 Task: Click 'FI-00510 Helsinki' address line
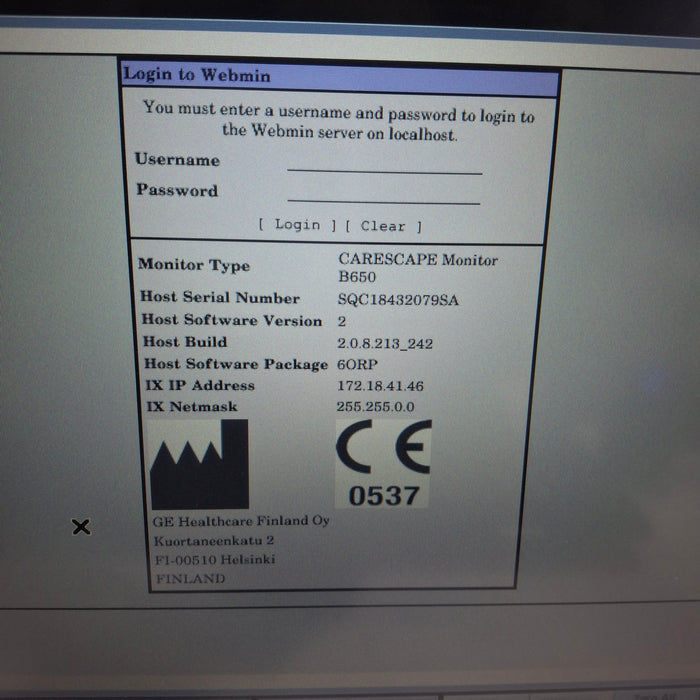coord(215,559)
